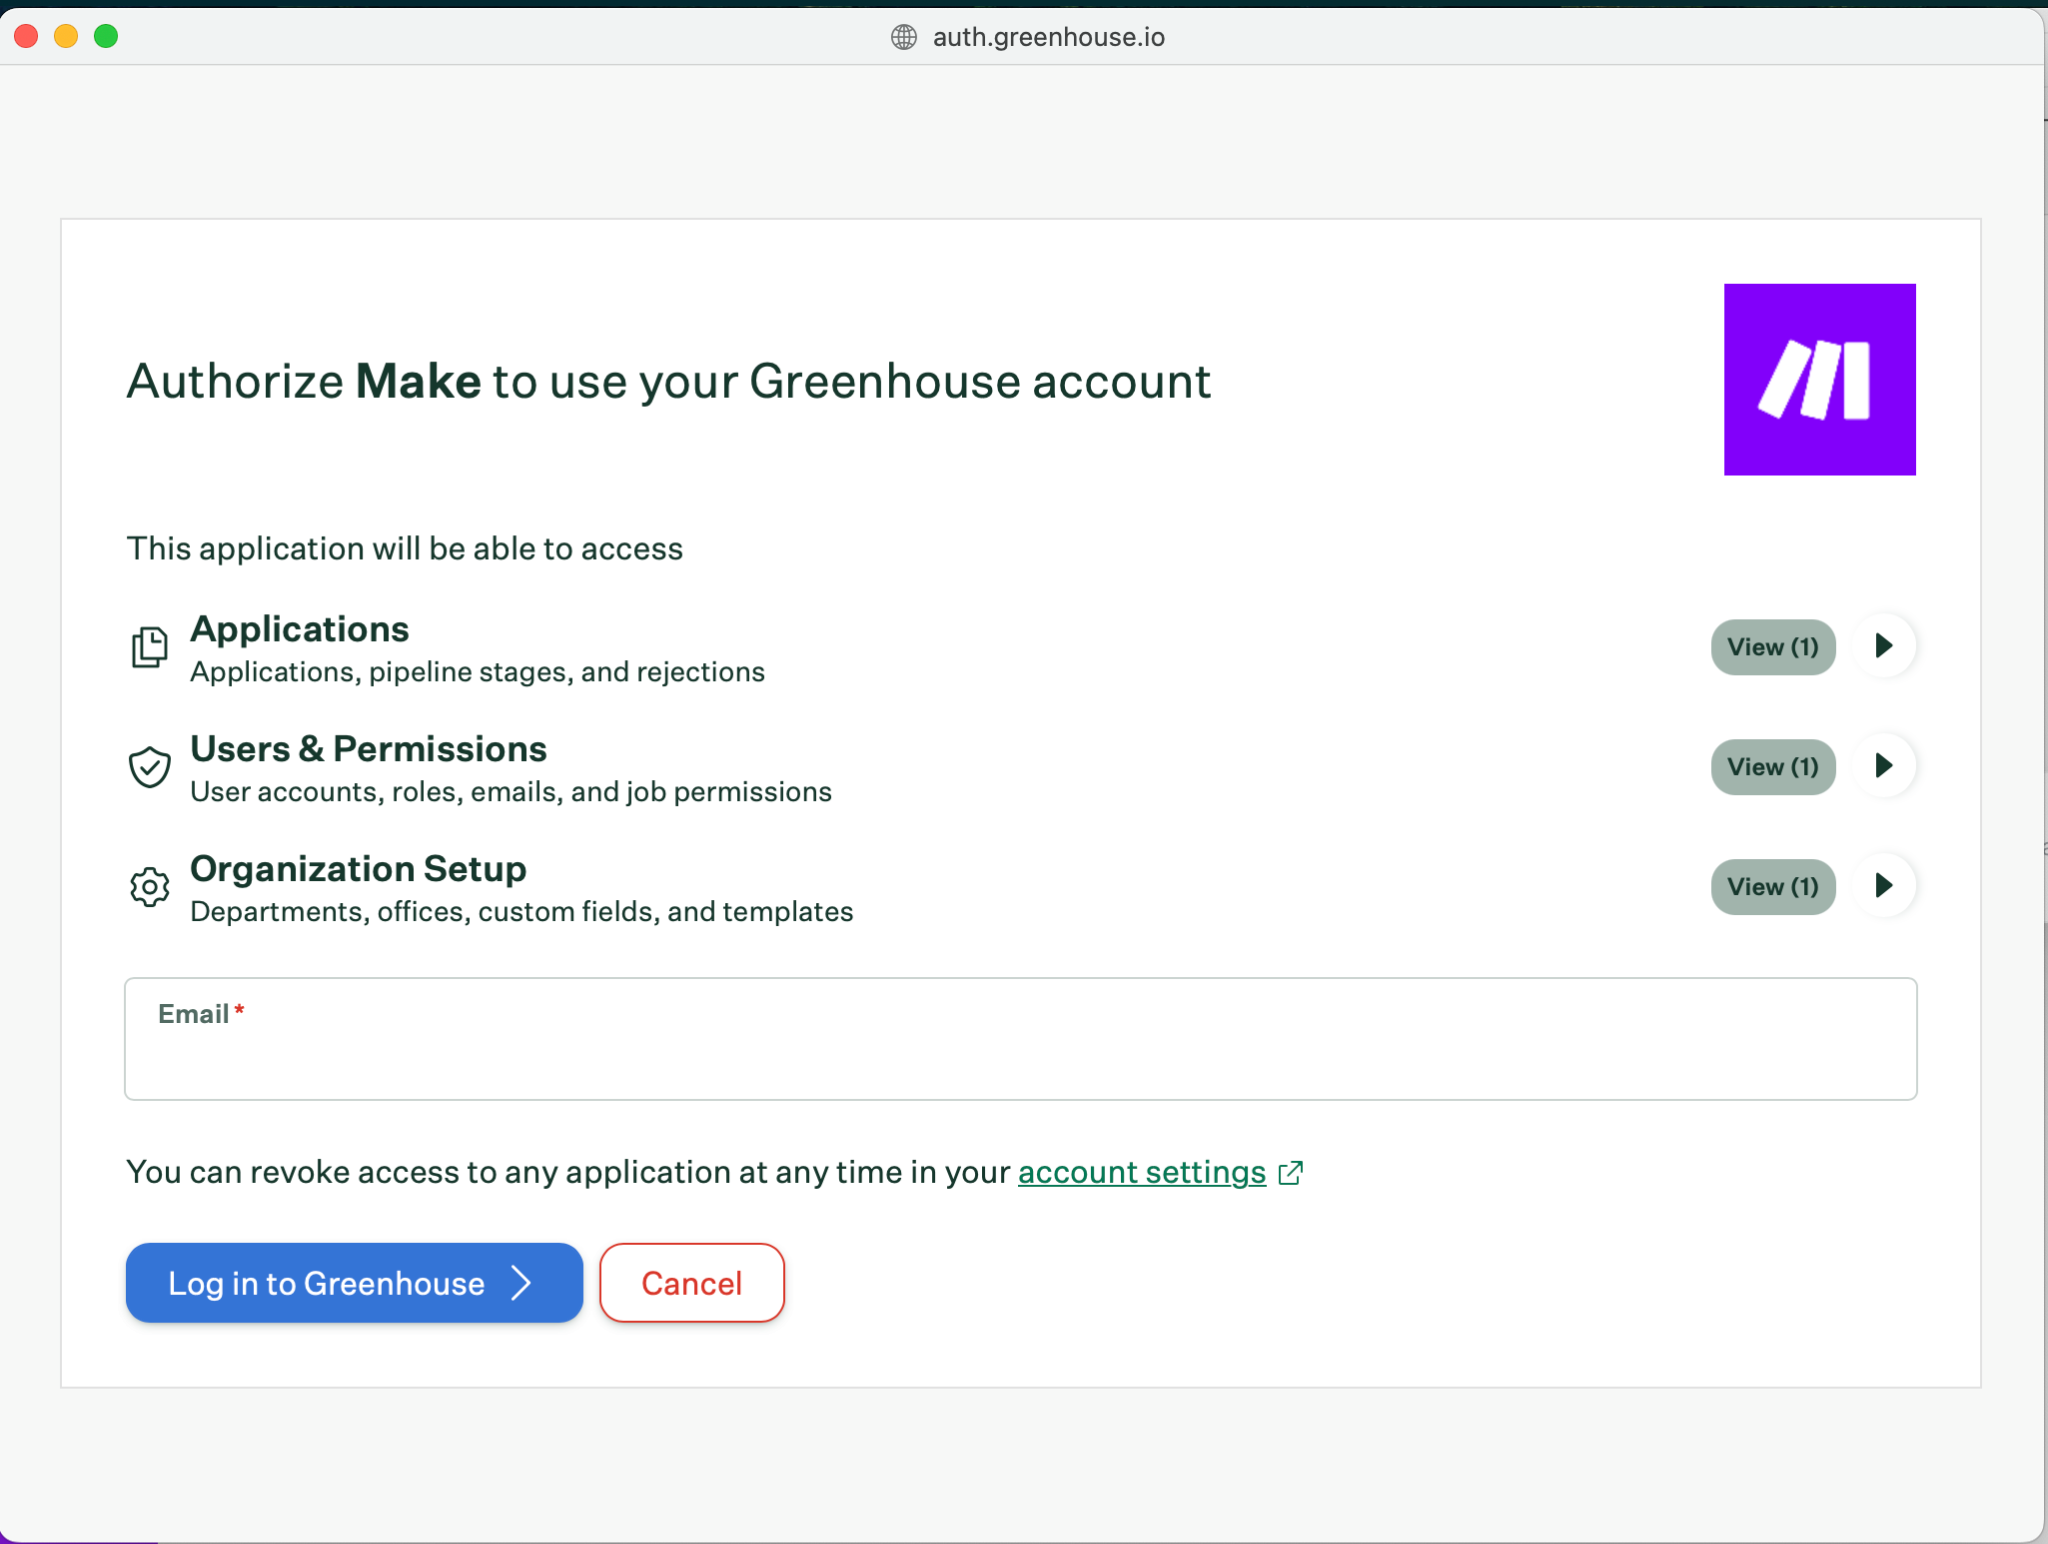
Task: Click the Applications documents icon
Action: pos(149,647)
